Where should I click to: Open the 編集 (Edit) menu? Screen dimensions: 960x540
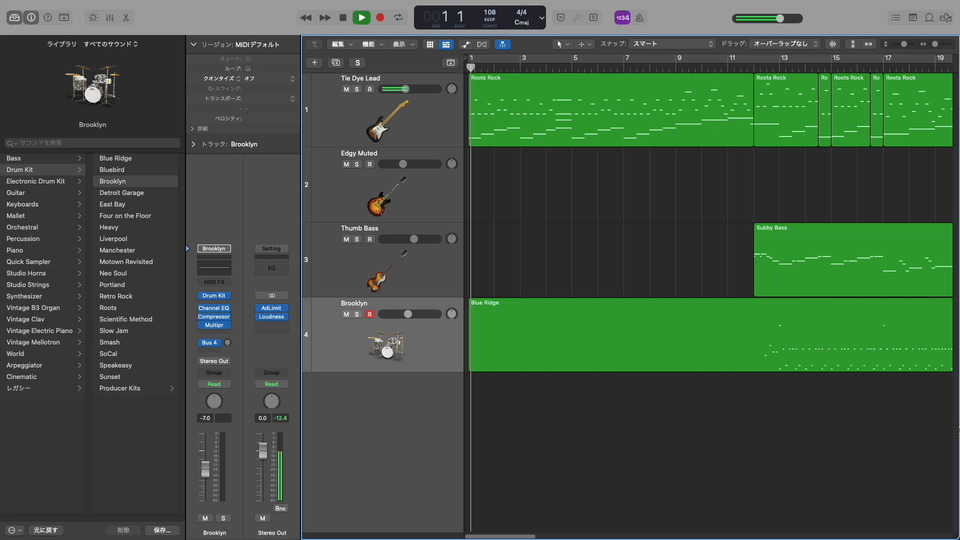click(342, 44)
